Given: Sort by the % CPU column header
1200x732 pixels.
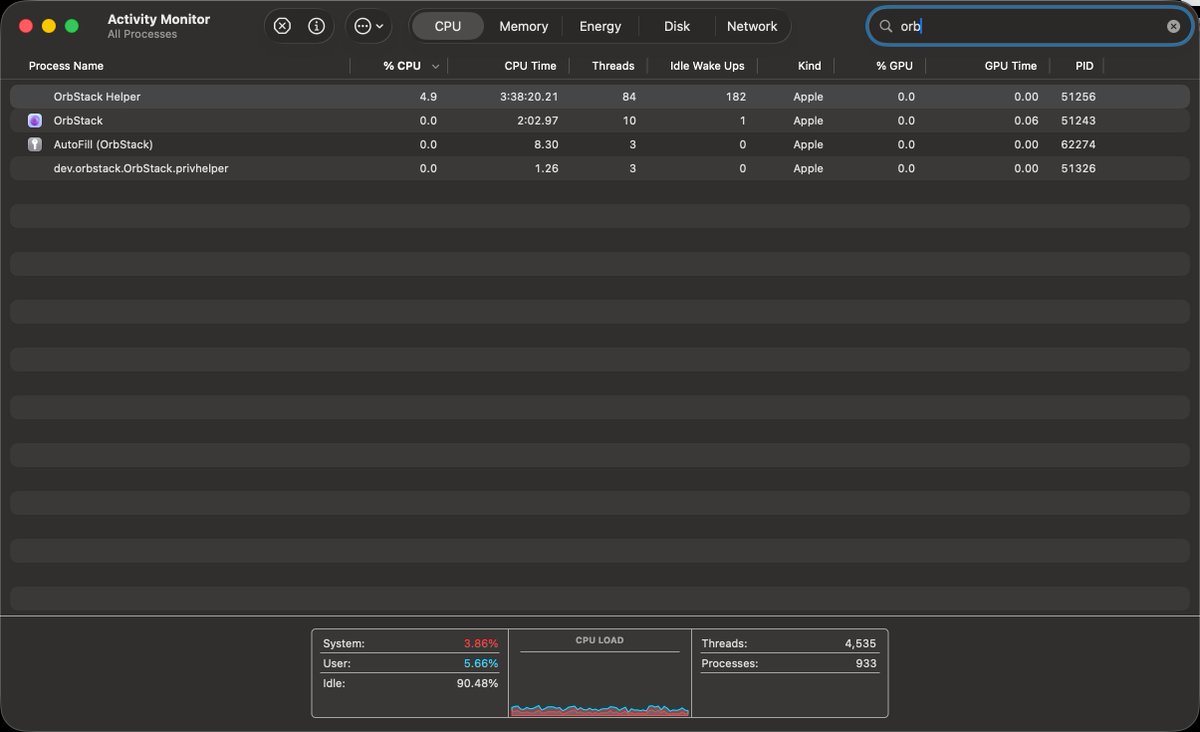Looking at the screenshot, I should (x=402, y=66).
